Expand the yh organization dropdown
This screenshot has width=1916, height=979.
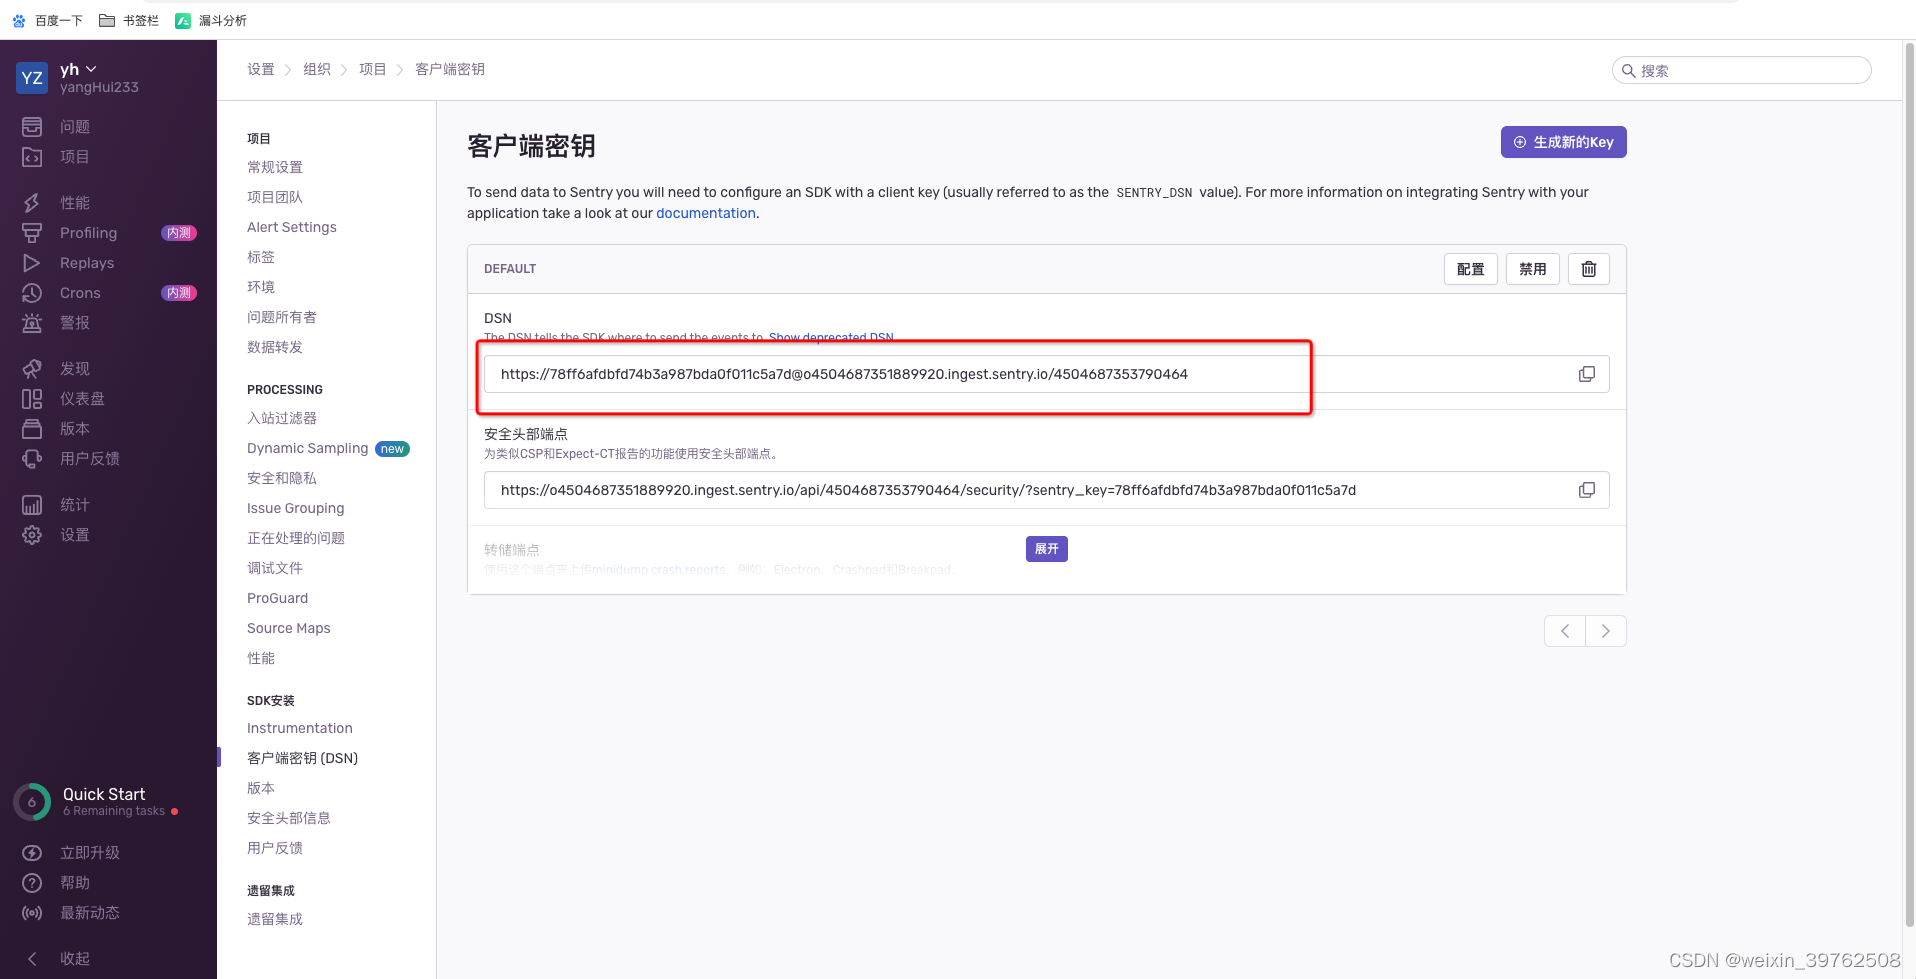(x=78, y=69)
